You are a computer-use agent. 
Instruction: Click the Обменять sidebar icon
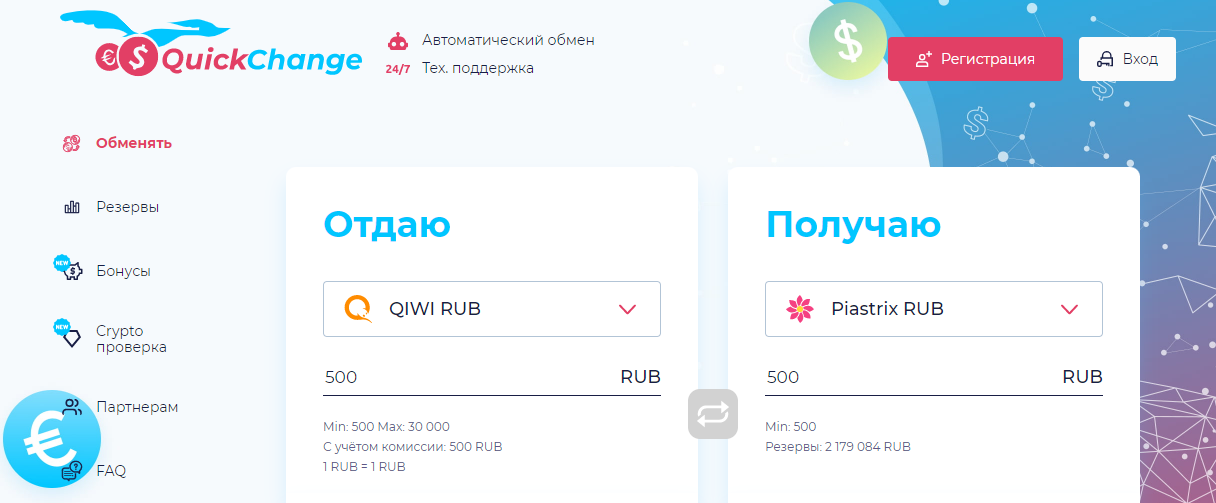tap(71, 143)
